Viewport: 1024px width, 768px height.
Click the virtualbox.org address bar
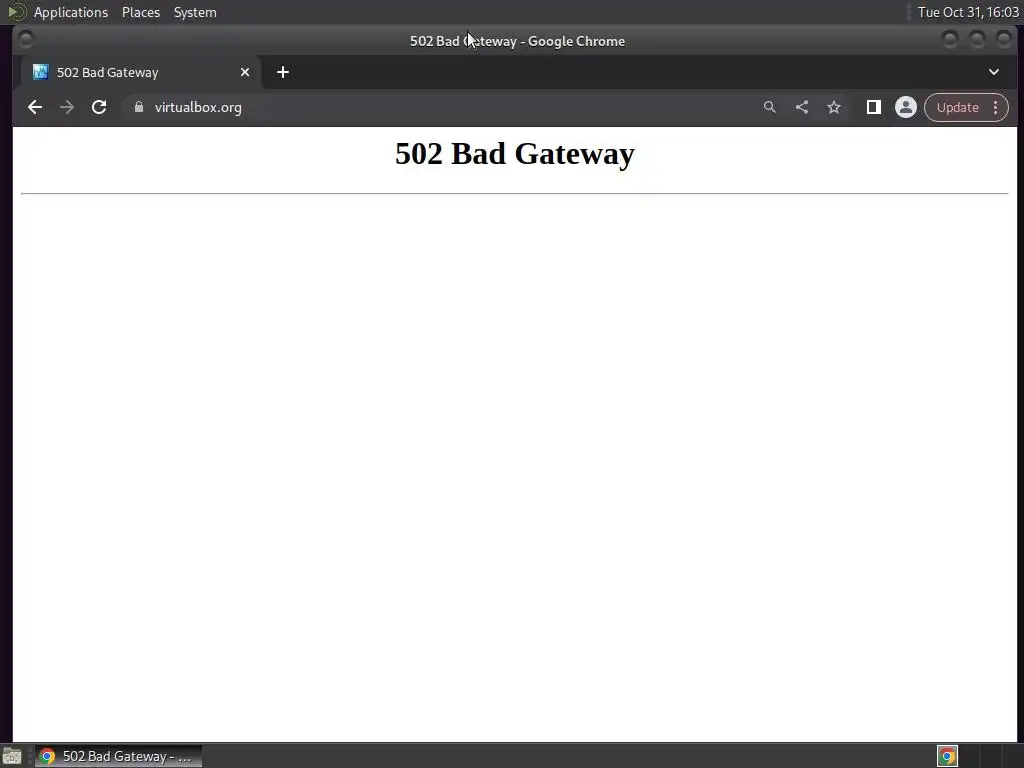(438, 107)
